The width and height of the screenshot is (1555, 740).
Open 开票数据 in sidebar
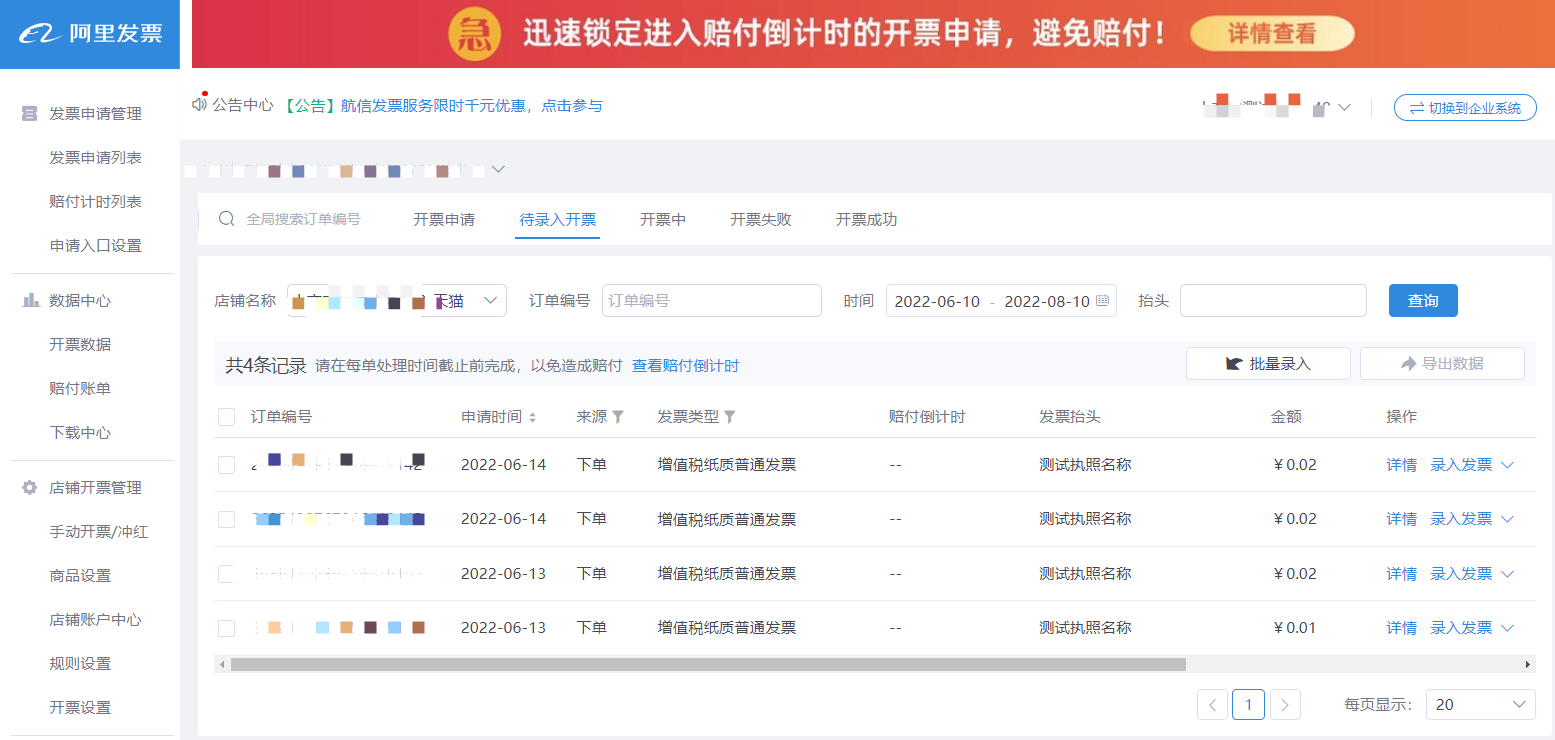click(80, 345)
